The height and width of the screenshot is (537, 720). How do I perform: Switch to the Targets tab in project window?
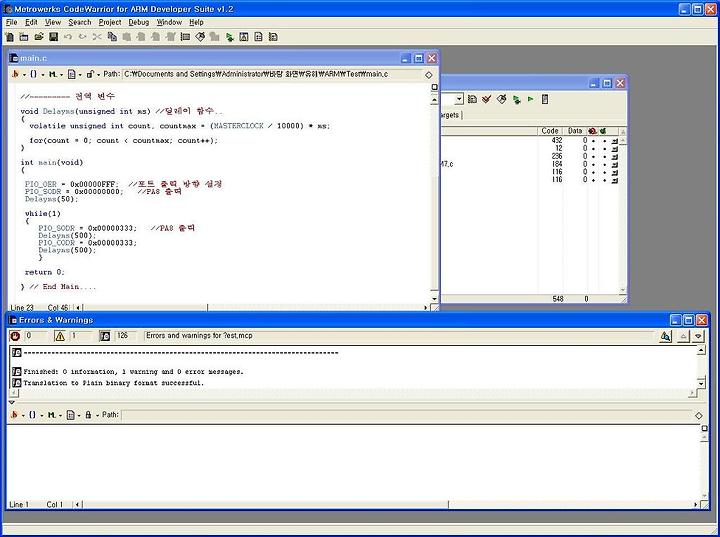pos(450,115)
